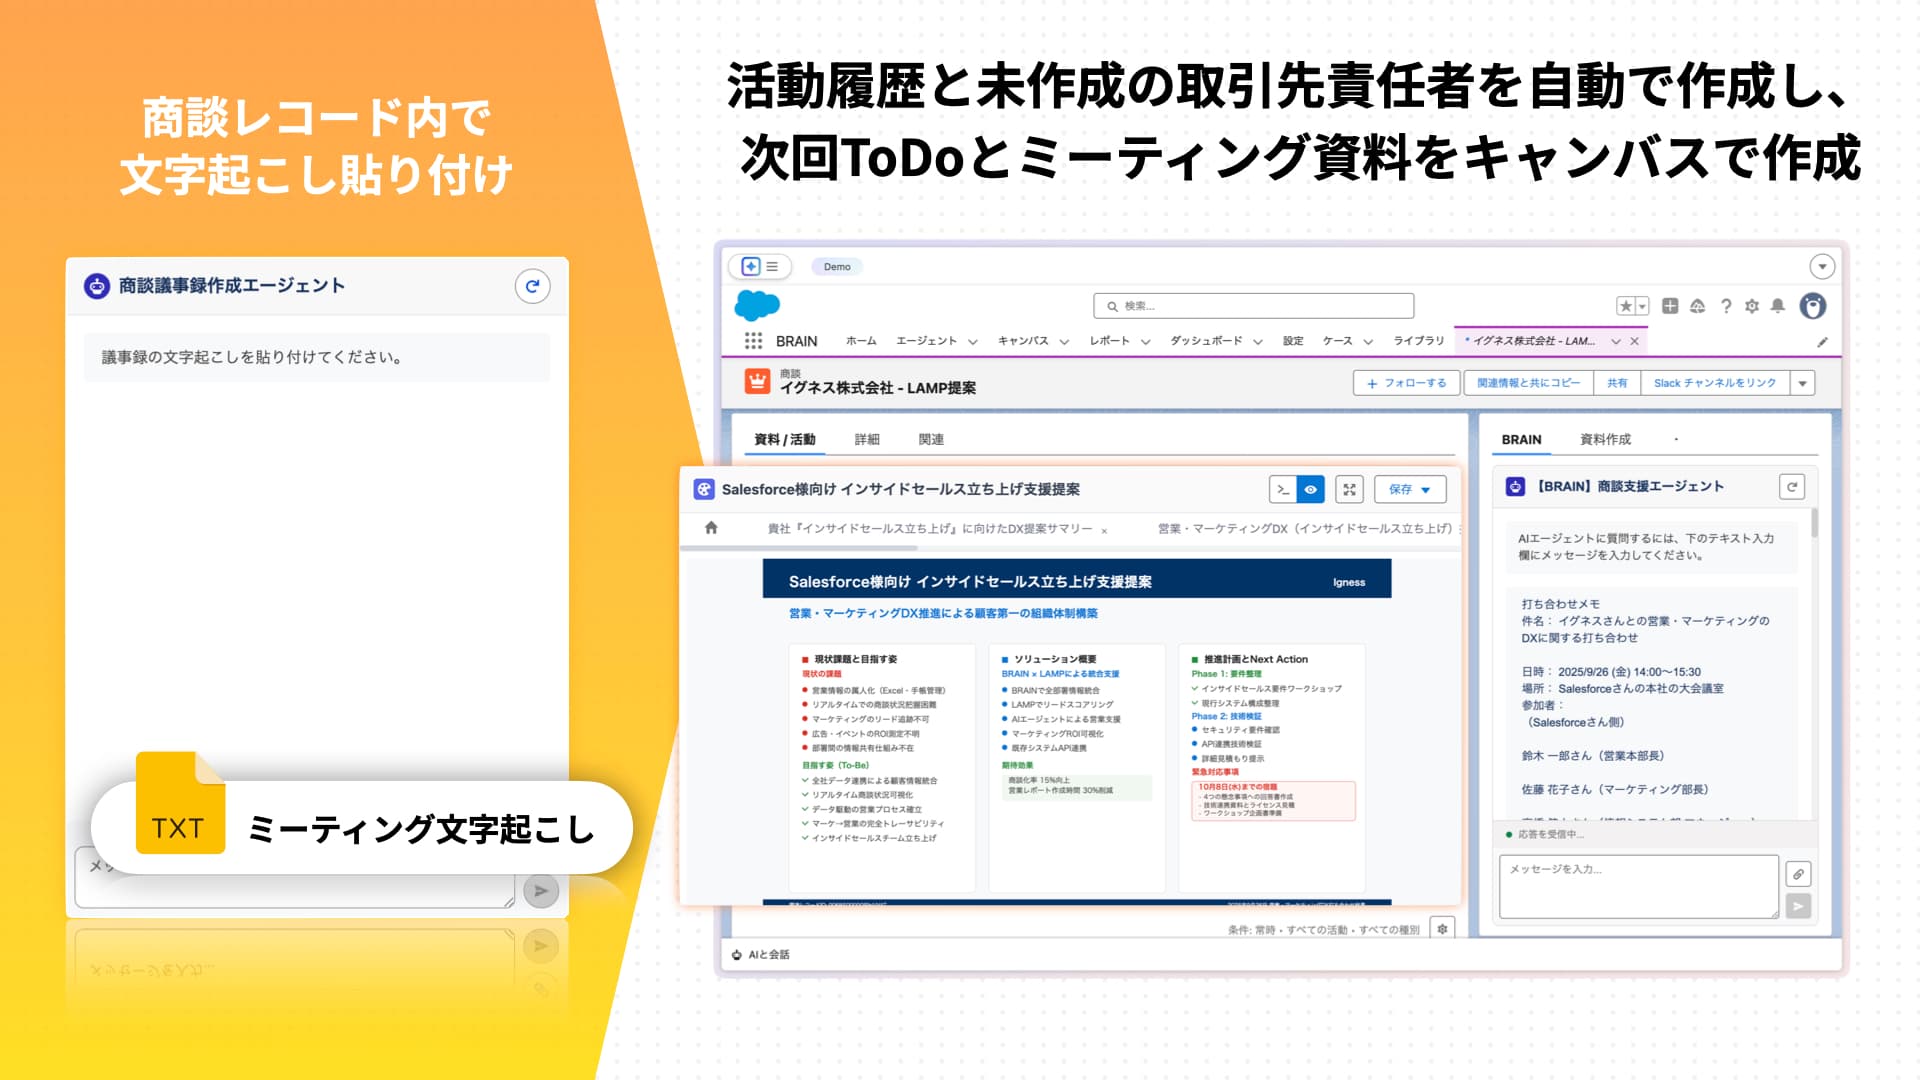The width and height of the screenshot is (1920, 1080).
Task: Open the bear avatar profile icon
Action: pyautogui.click(x=1812, y=306)
